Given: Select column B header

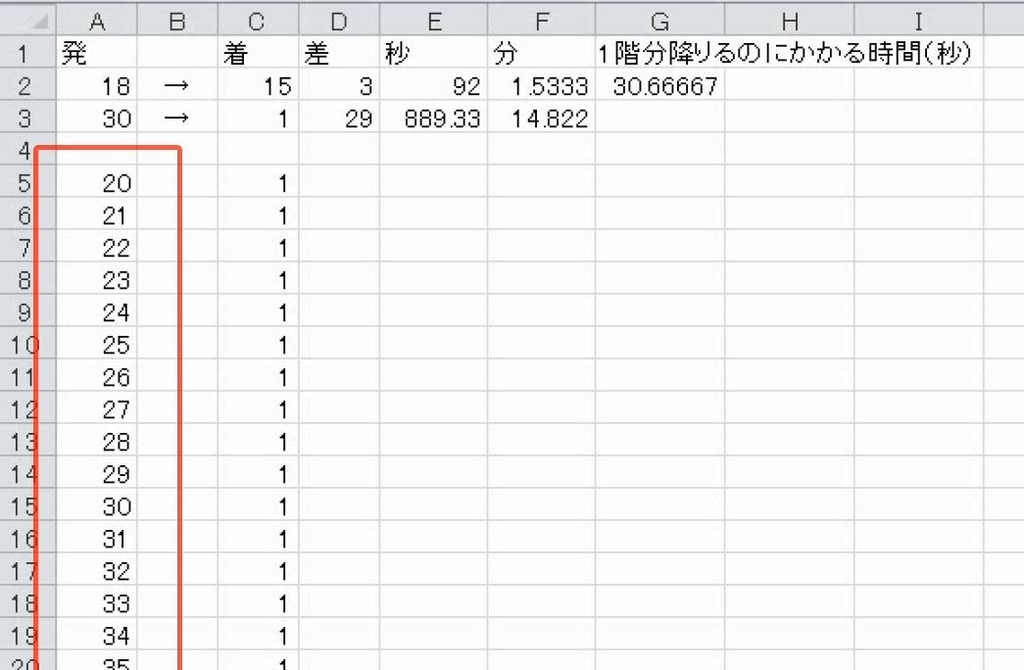Looking at the screenshot, I should click(177, 21).
